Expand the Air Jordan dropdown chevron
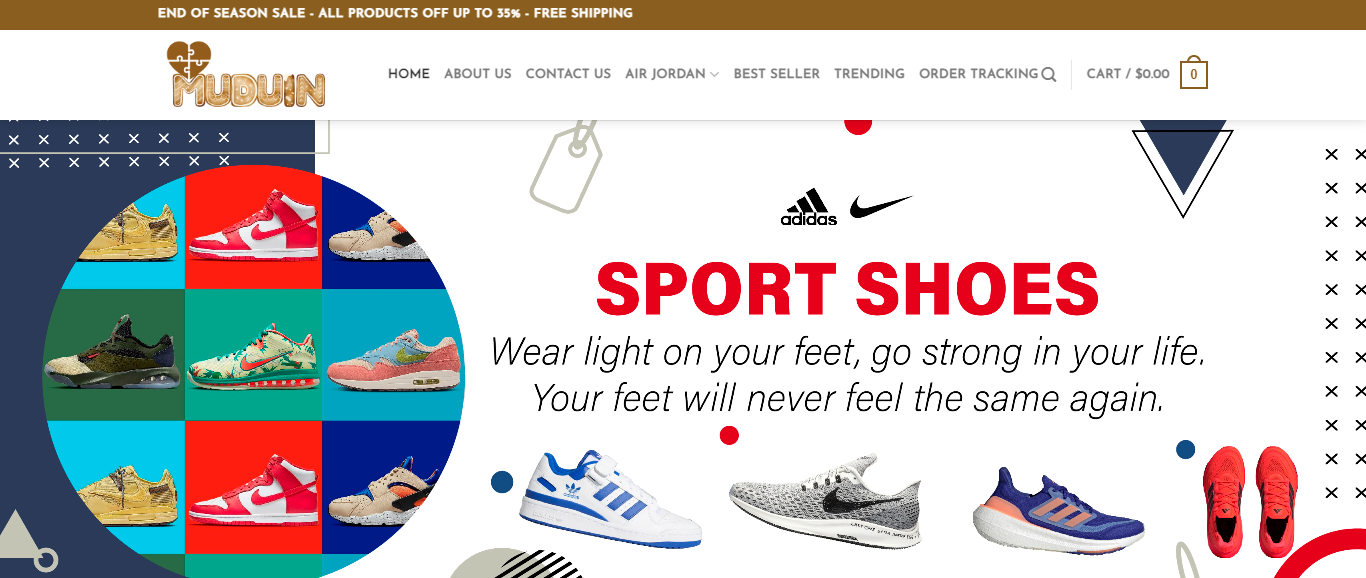The height and width of the screenshot is (578, 1366). point(714,75)
